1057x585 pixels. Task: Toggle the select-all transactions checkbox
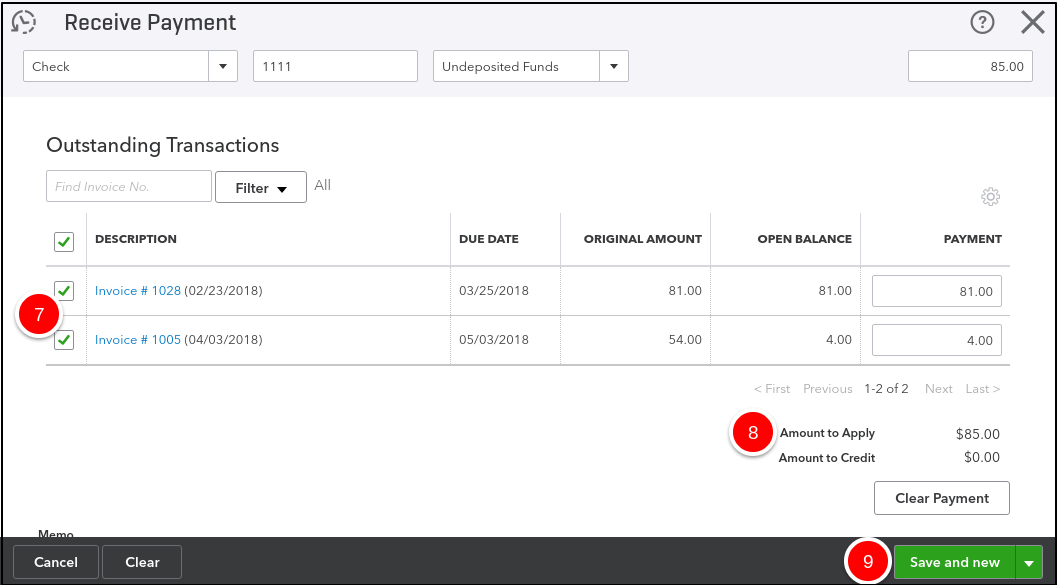pyautogui.click(x=64, y=241)
